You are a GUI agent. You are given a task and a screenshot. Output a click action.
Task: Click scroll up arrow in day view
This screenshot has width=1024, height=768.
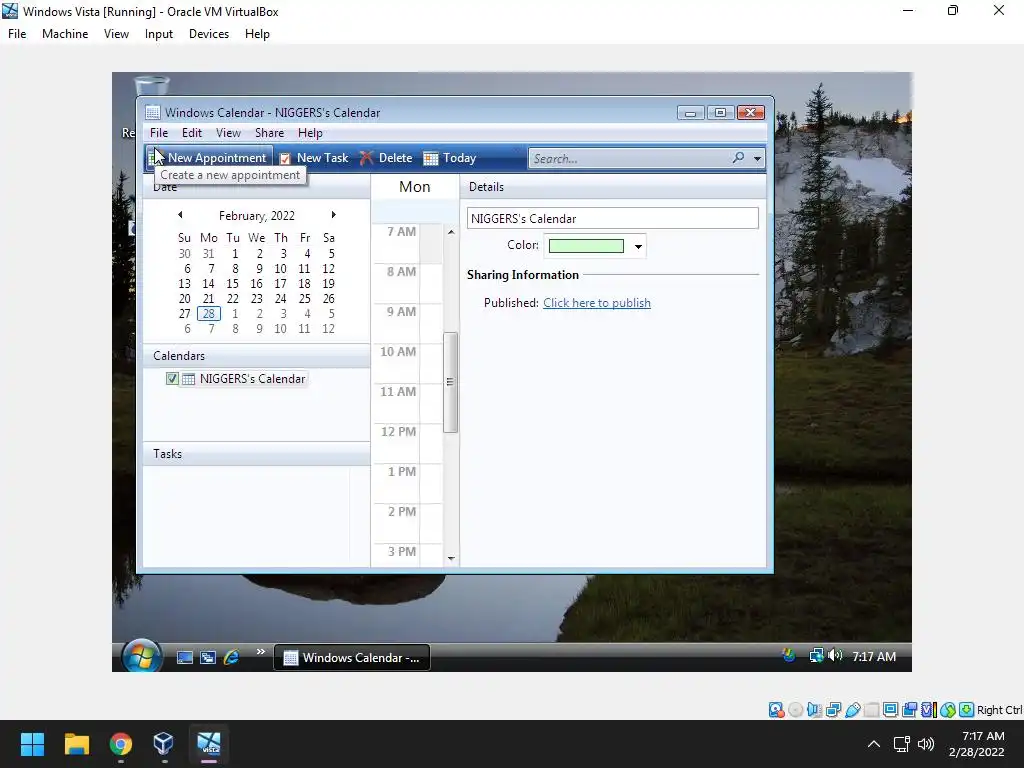[x=451, y=232]
